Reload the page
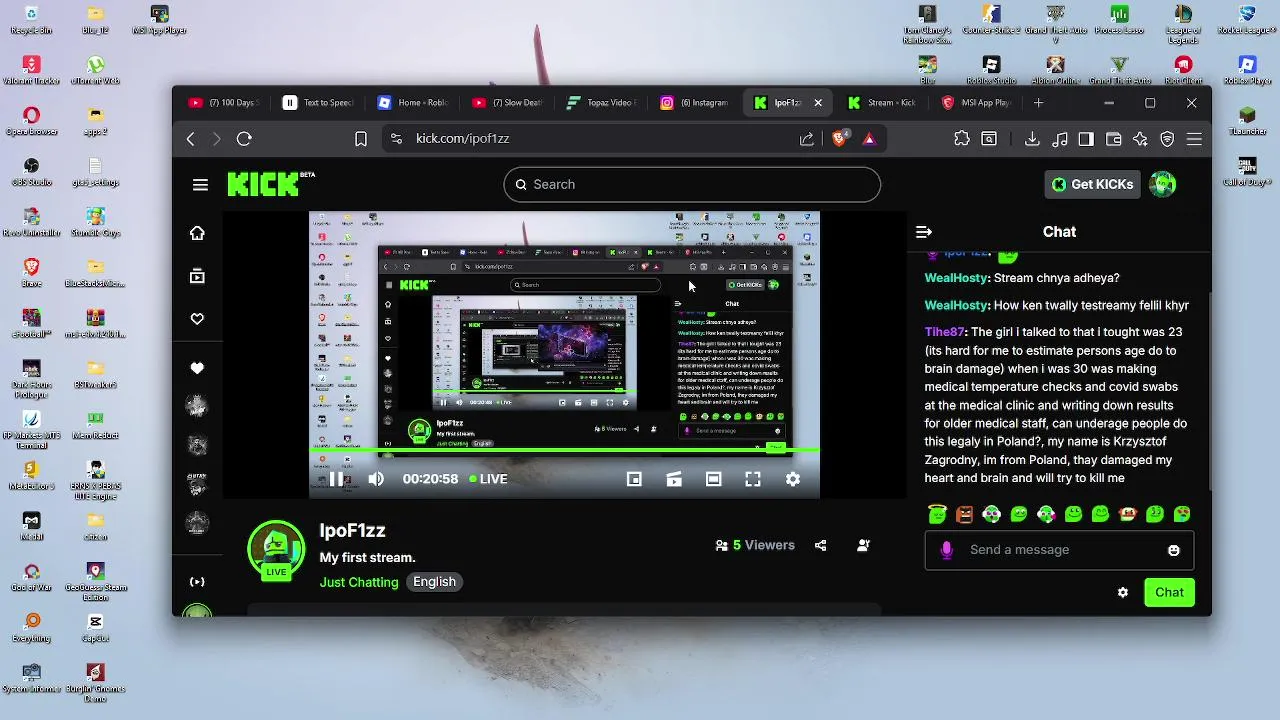This screenshot has height=720, width=1280. [x=244, y=139]
